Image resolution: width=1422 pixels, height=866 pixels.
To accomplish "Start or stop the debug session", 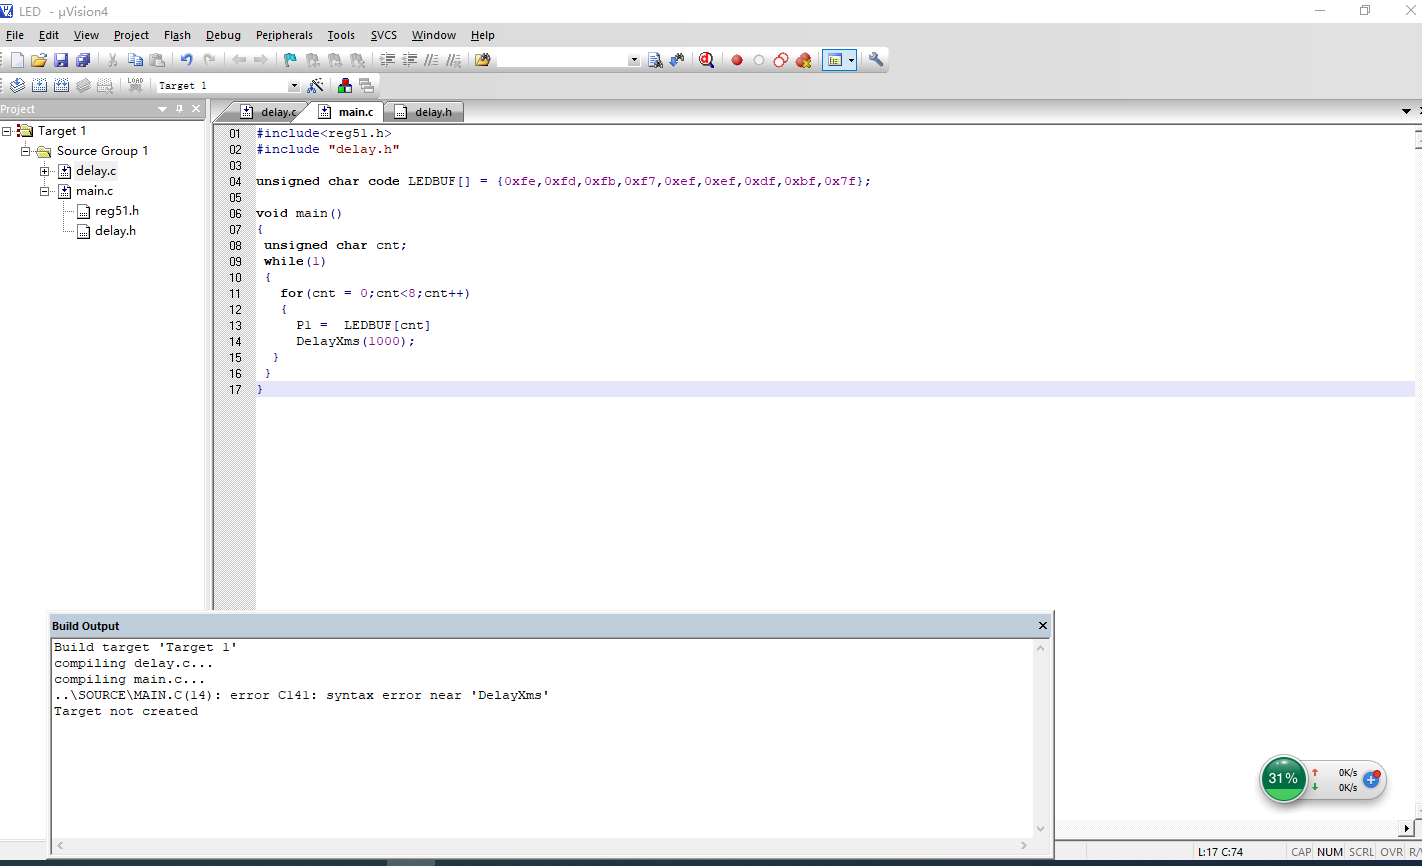I will [x=706, y=60].
